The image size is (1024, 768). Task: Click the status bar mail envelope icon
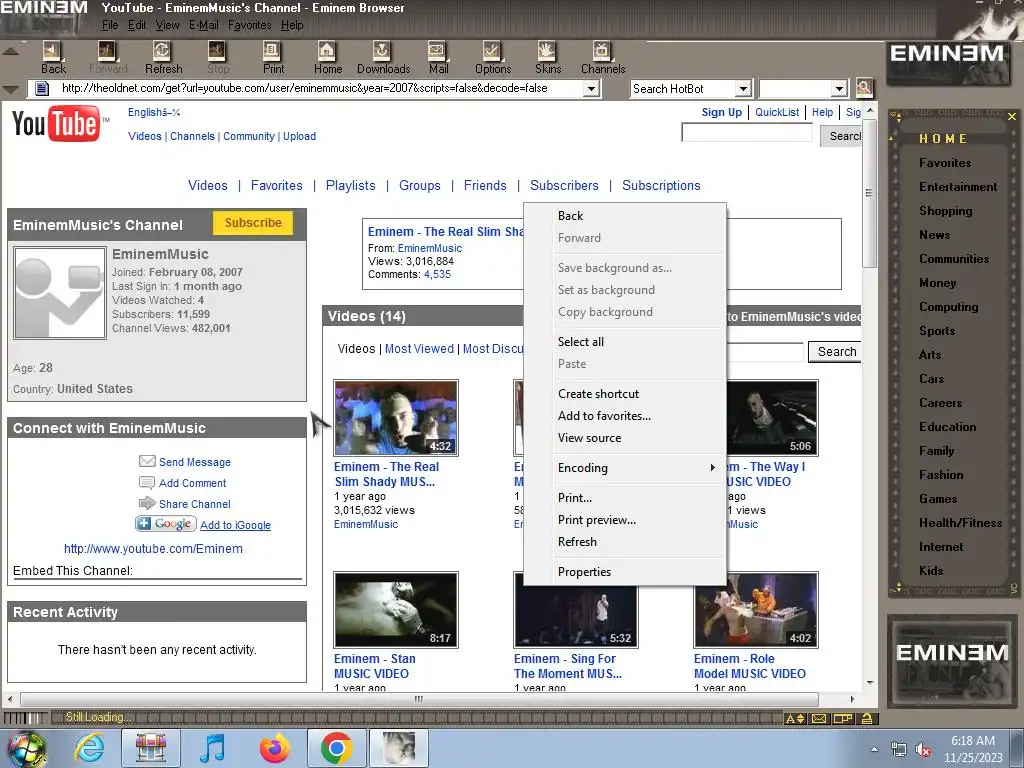tap(818, 718)
